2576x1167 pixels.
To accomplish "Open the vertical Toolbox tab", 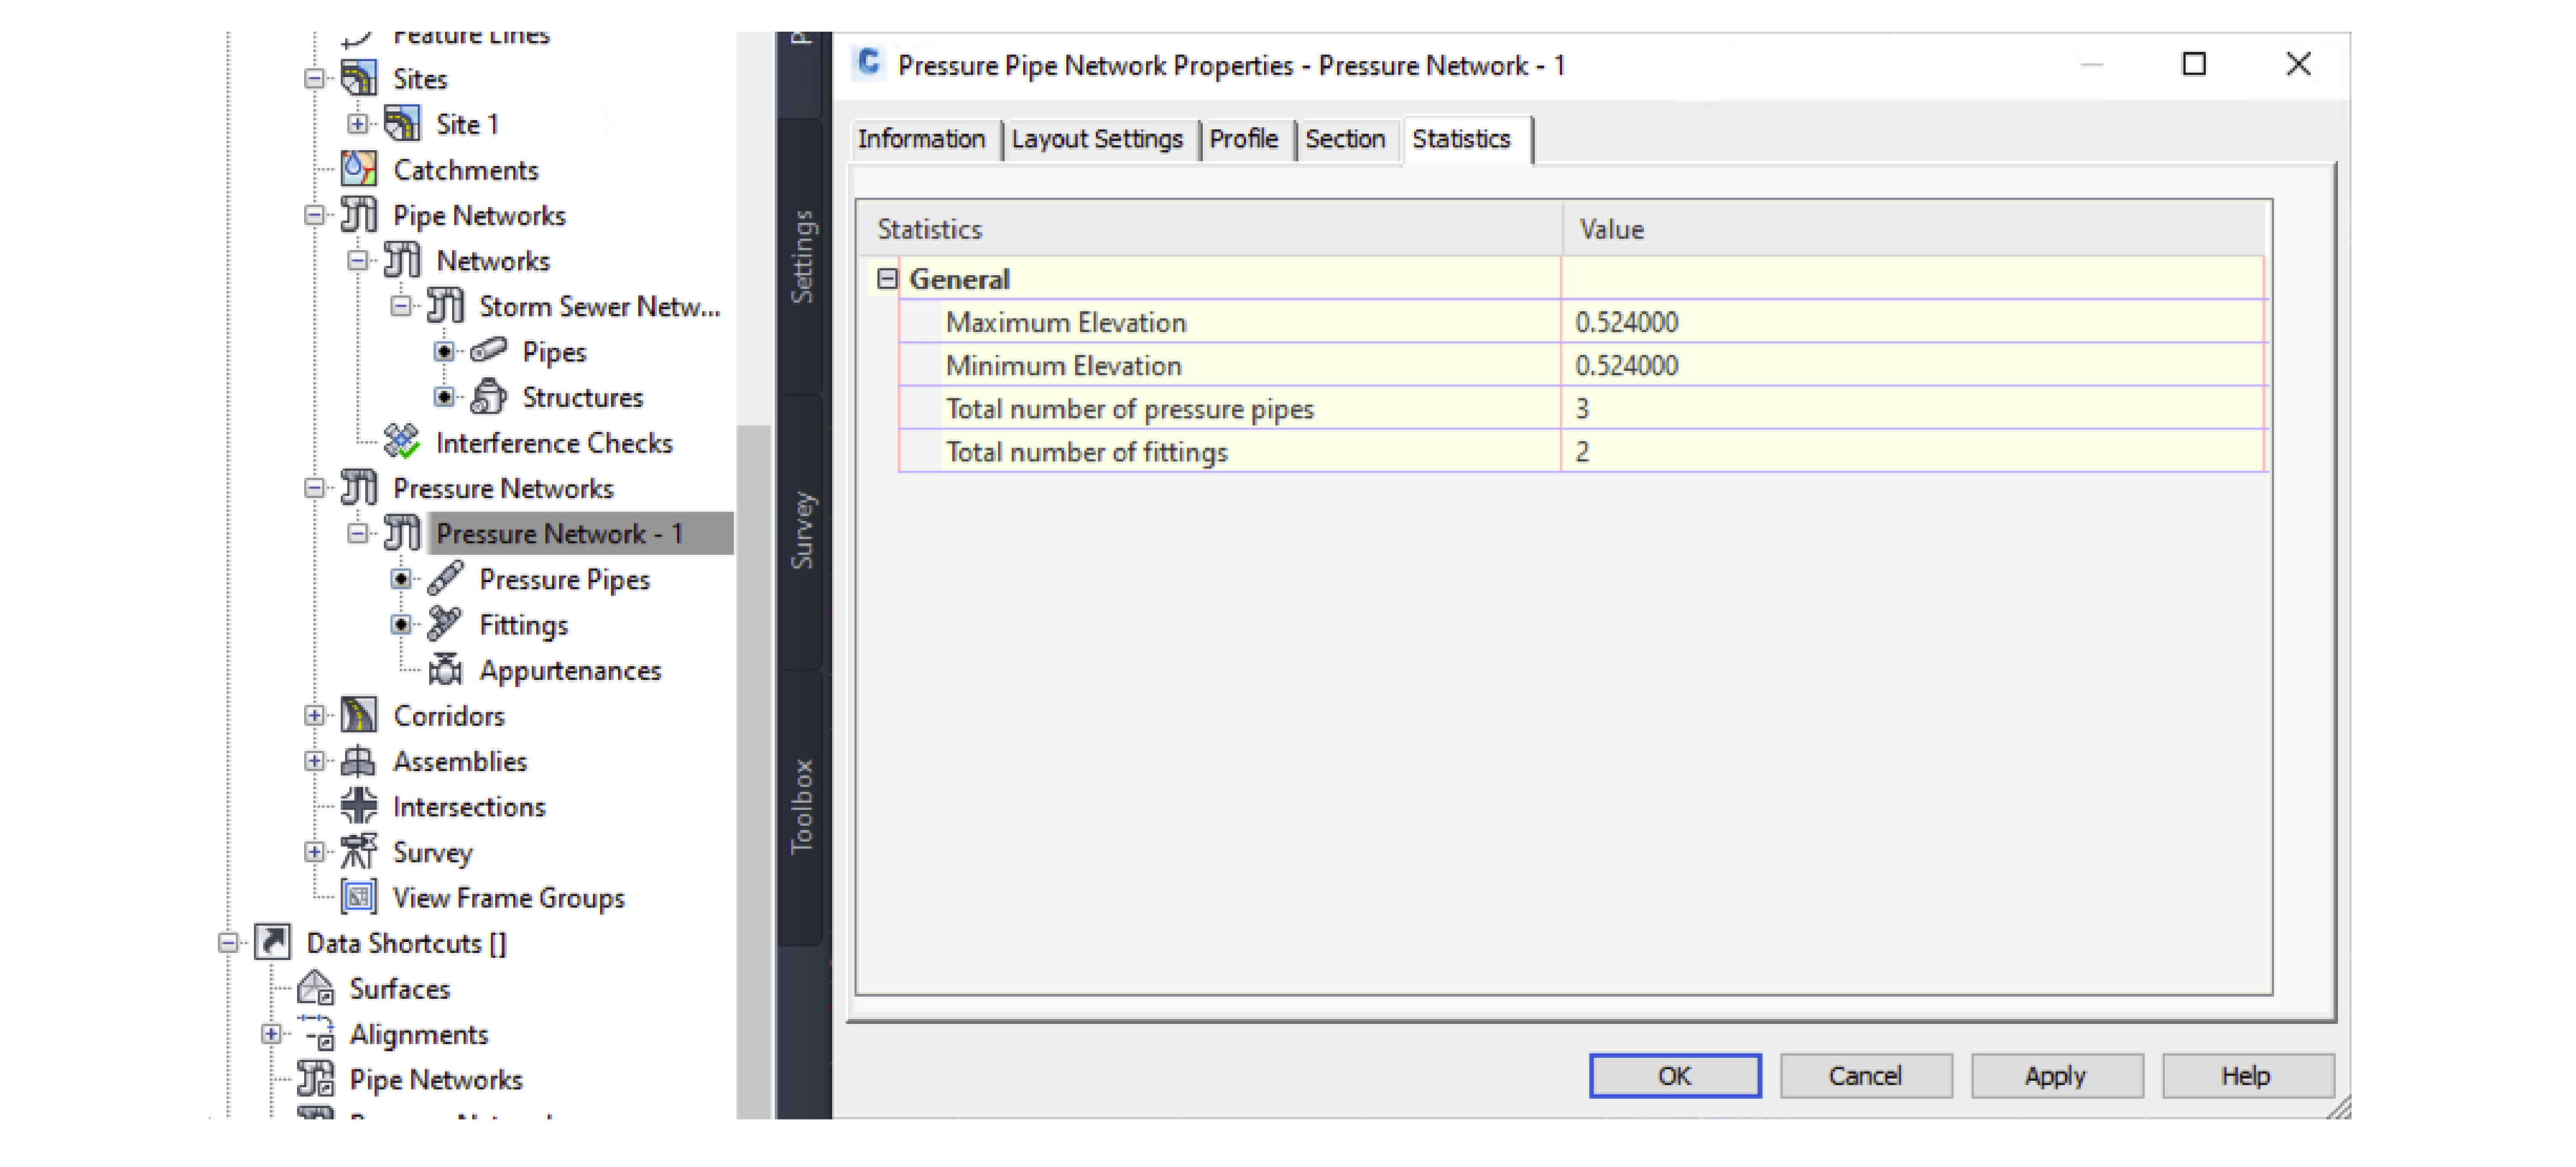I will [x=802, y=806].
